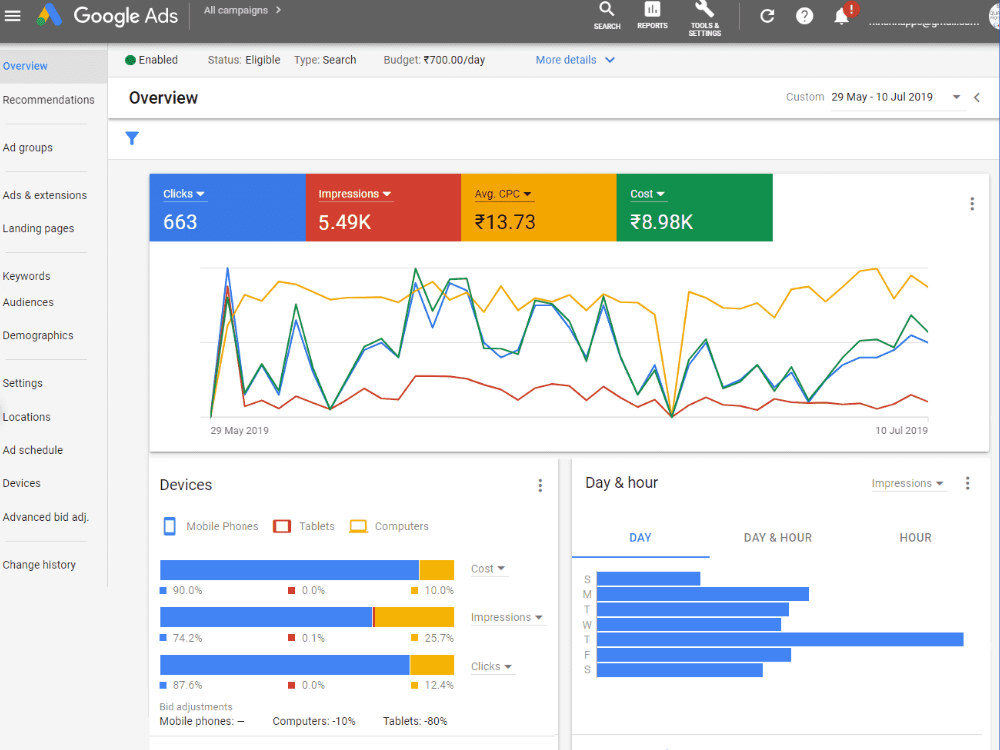1000x750 pixels.
Task: Switch to the HOUR tab
Action: pyautogui.click(x=915, y=538)
